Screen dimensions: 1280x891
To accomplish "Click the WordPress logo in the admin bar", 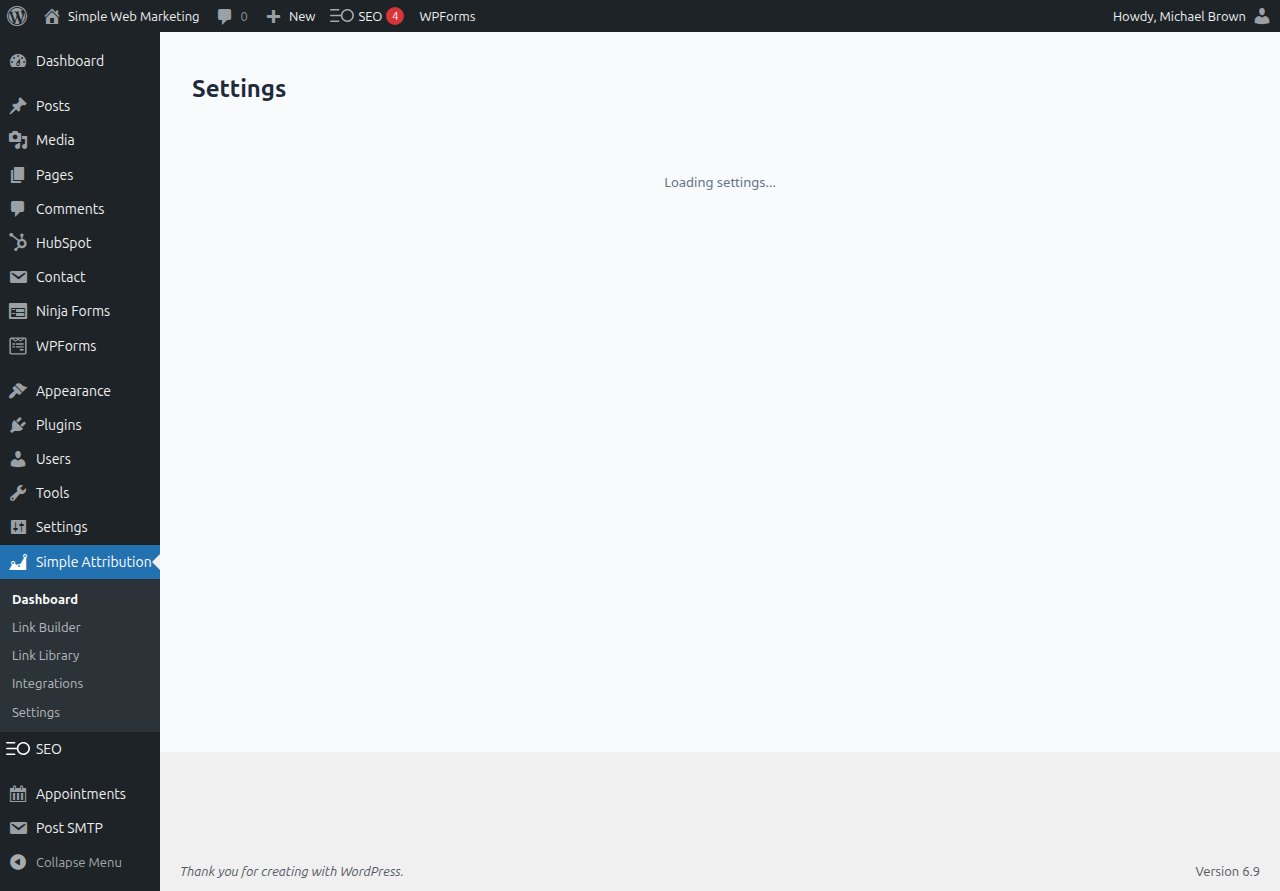I will (x=16, y=16).
